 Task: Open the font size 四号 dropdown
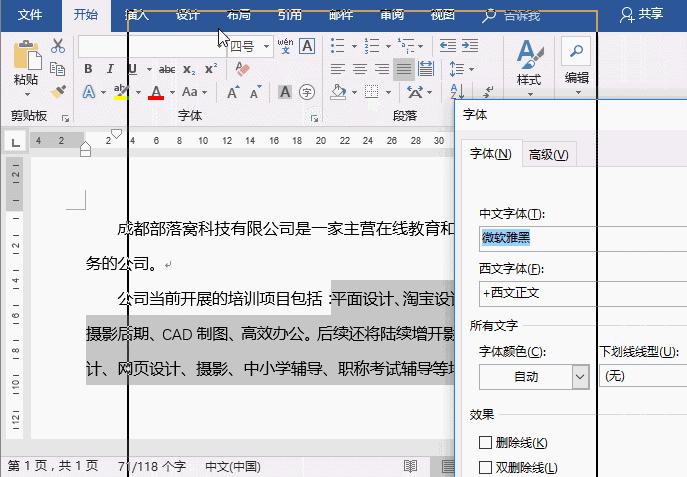(x=266, y=46)
